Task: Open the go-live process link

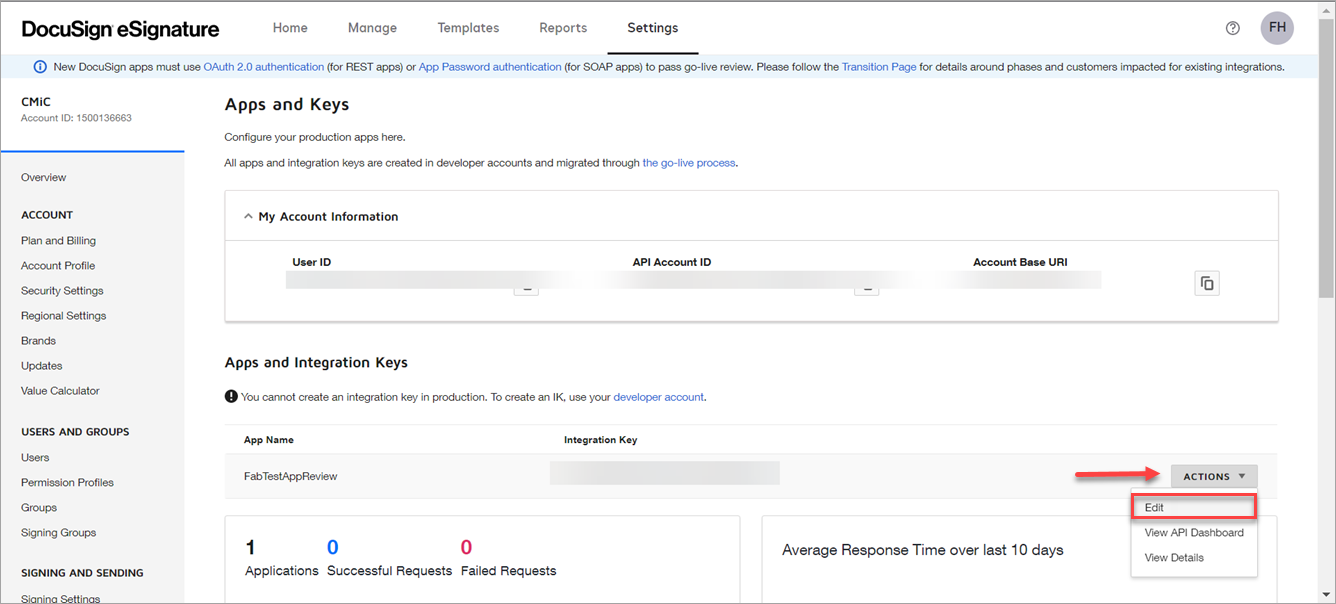Action: pyautogui.click(x=689, y=163)
